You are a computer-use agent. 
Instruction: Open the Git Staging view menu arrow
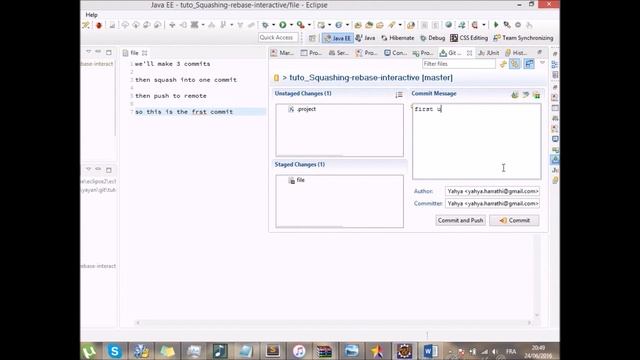click(542, 62)
